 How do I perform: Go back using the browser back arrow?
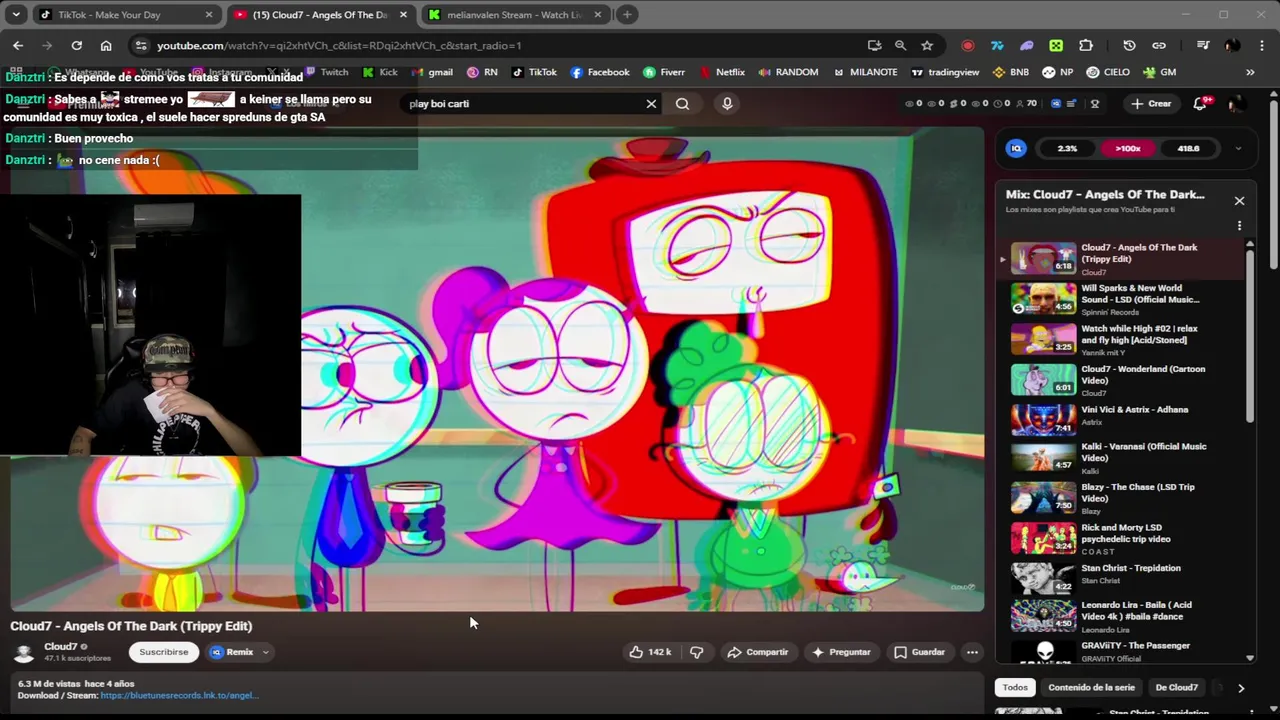(x=18, y=45)
